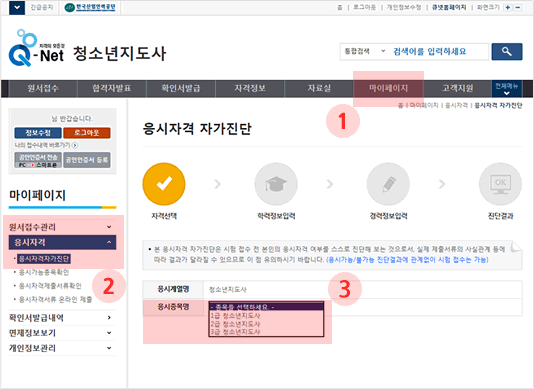Click the blue 시험 접수는 가능 notice text
534x389 pixels.
pos(407,260)
